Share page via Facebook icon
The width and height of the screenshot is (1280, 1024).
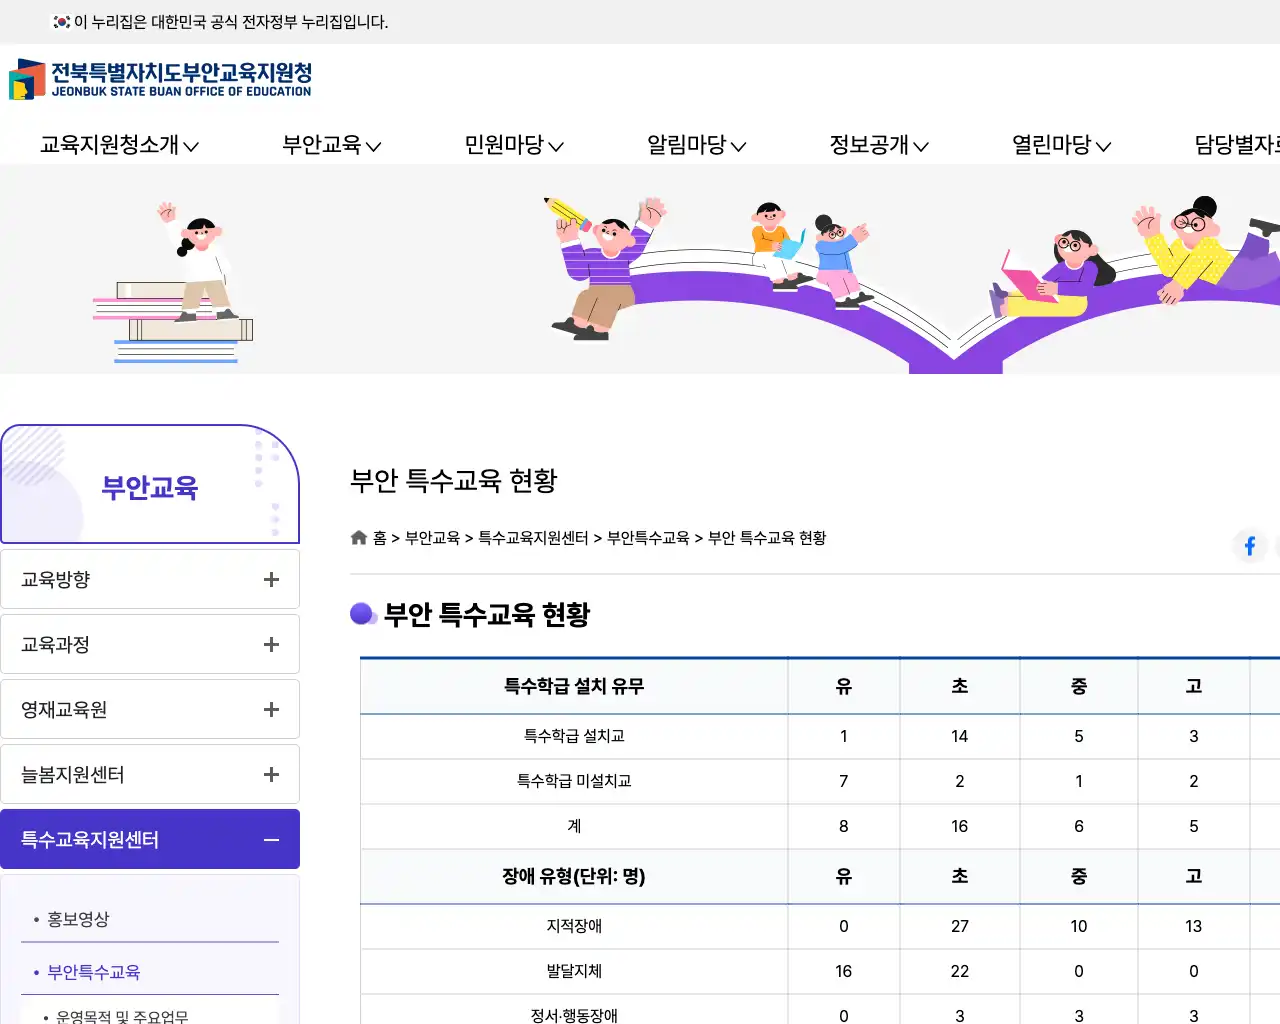point(1249,545)
